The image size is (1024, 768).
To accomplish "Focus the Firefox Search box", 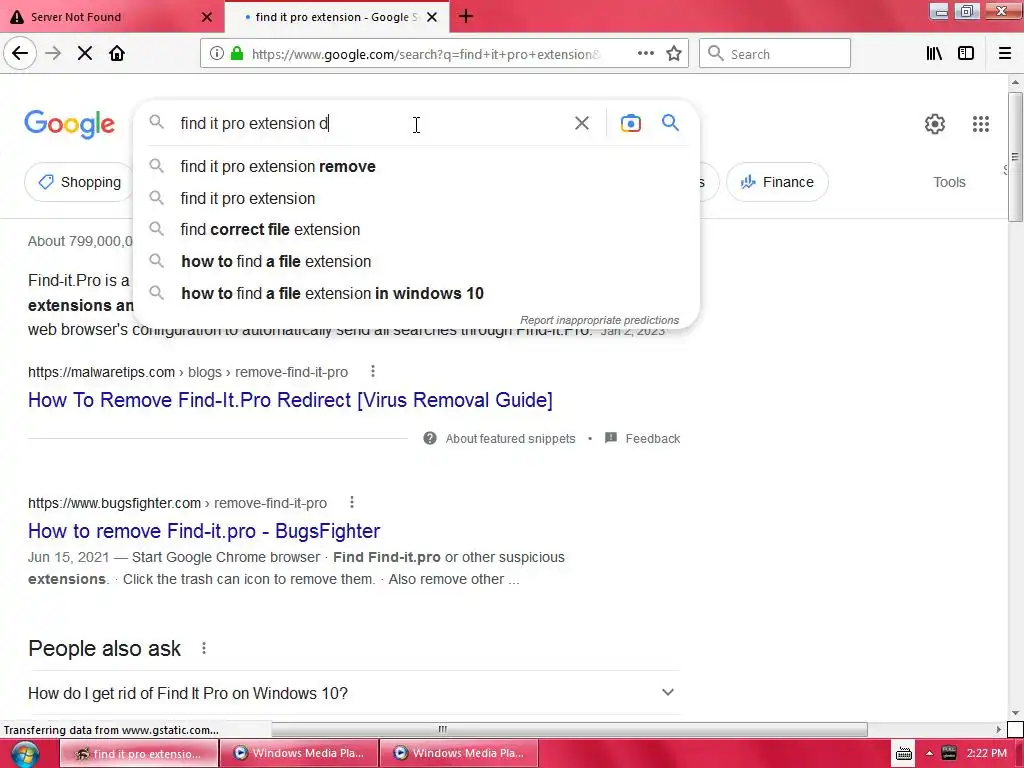I will click(775, 54).
